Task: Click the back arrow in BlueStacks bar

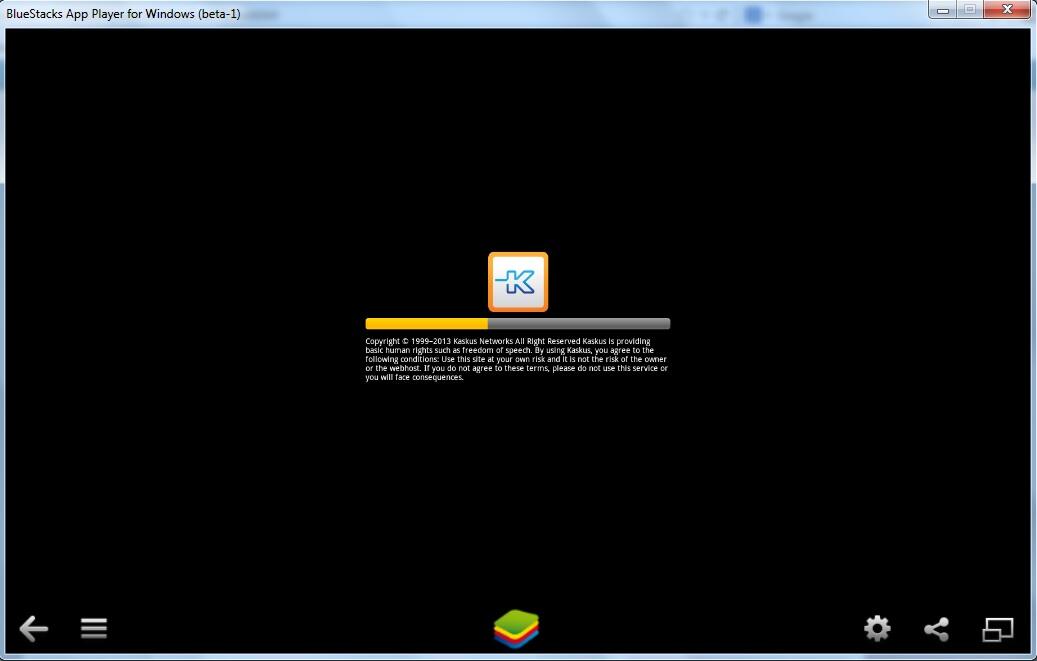Action: point(34,628)
